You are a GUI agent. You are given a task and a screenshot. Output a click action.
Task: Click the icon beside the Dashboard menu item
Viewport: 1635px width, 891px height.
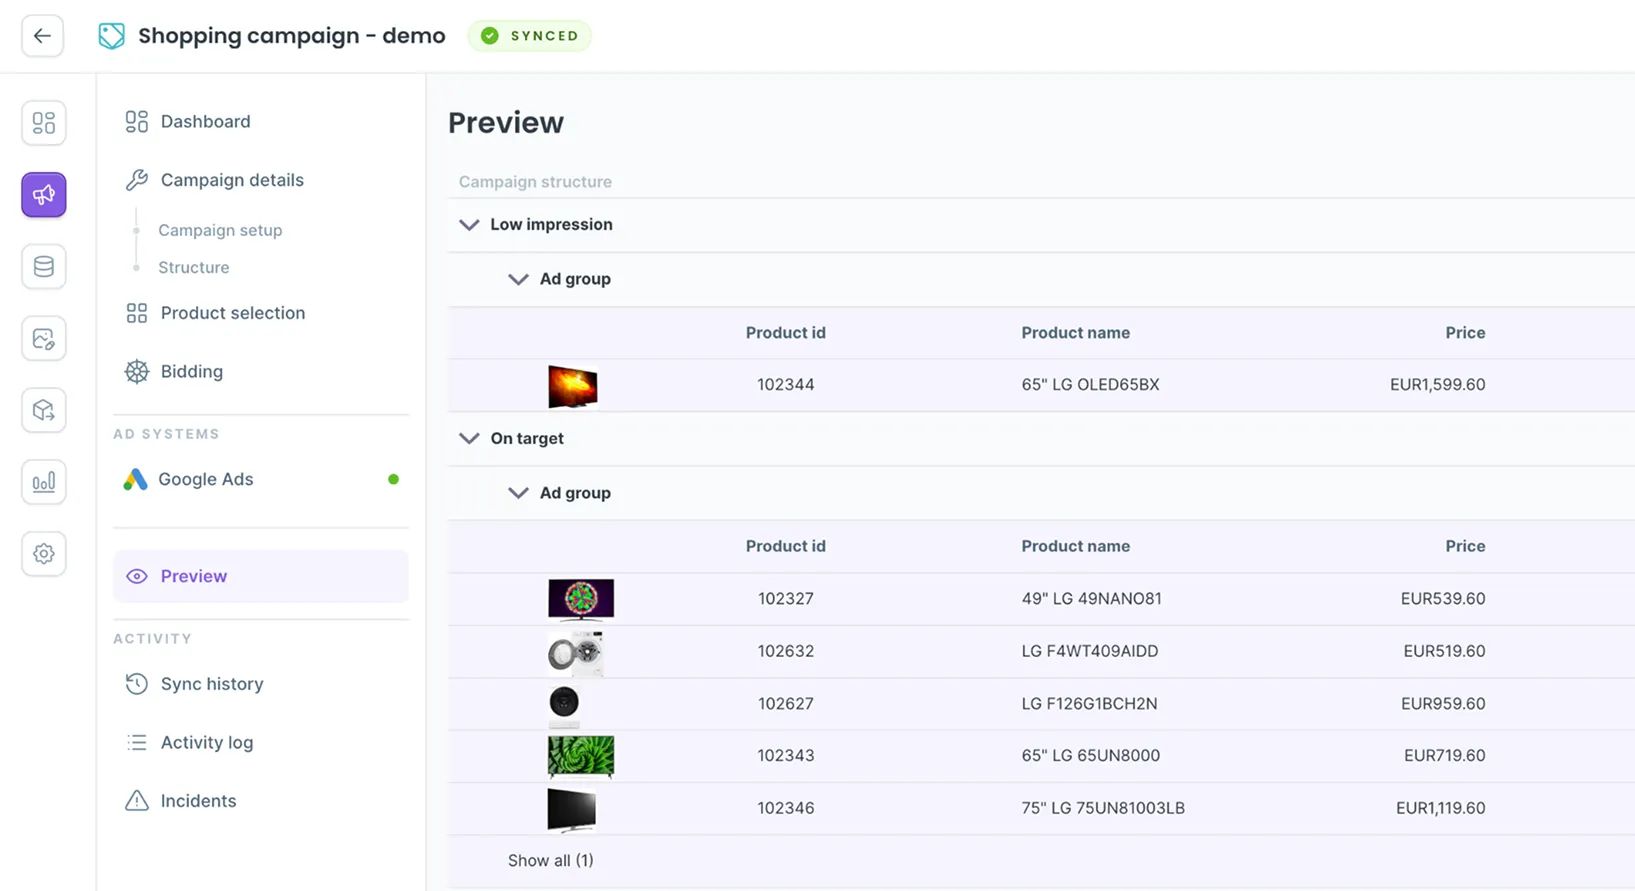pyautogui.click(x=137, y=122)
